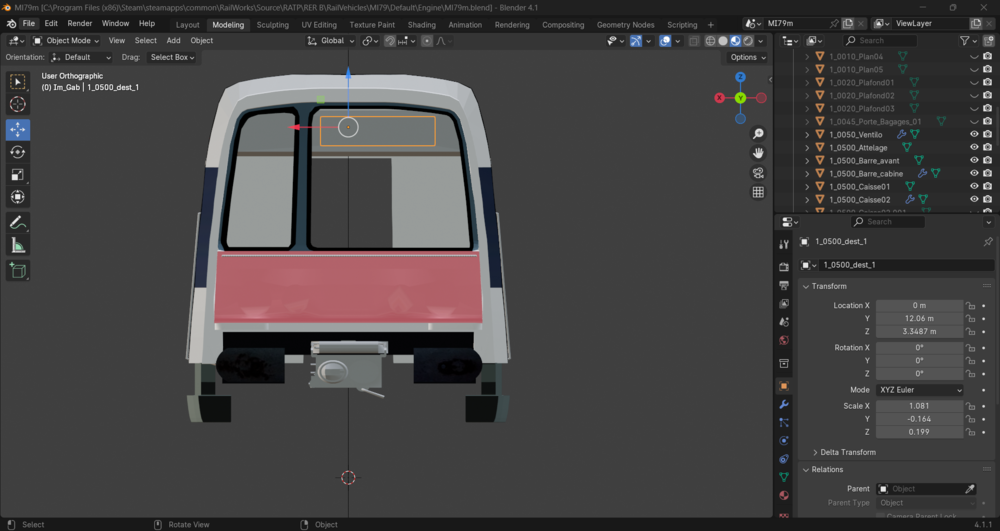The height and width of the screenshot is (531, 1000).
Task: Hide 1_0500_Barre_avant in viewport
Action: click(974, 161)
